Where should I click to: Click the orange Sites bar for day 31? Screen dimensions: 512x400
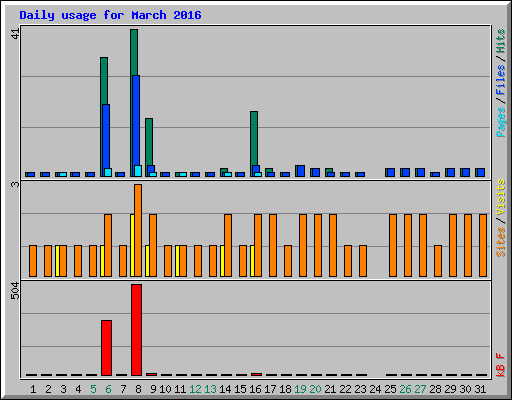[x=483, y=245]
